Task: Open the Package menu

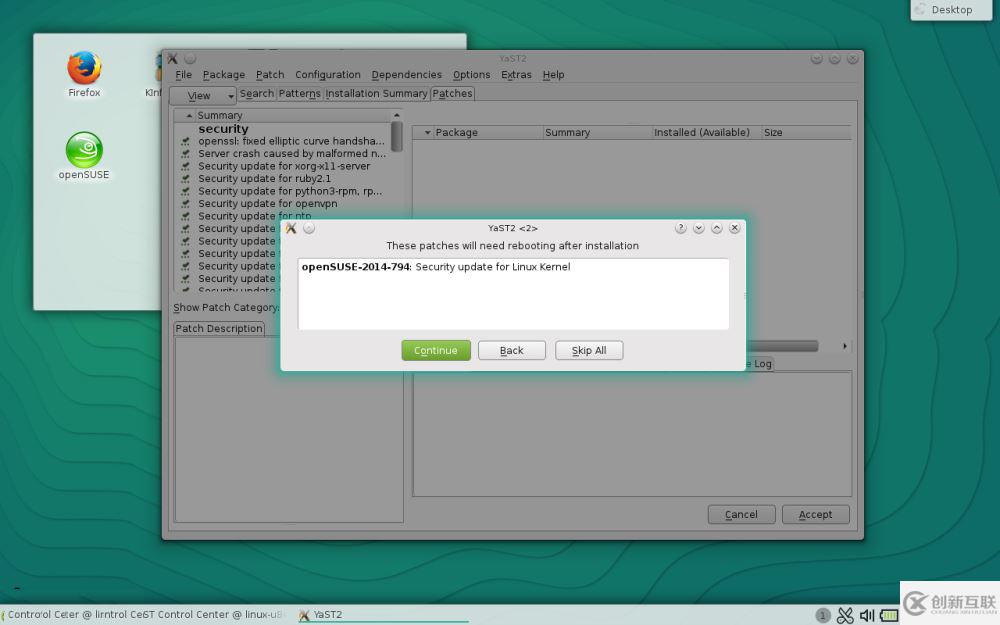Action: (224, 75)
